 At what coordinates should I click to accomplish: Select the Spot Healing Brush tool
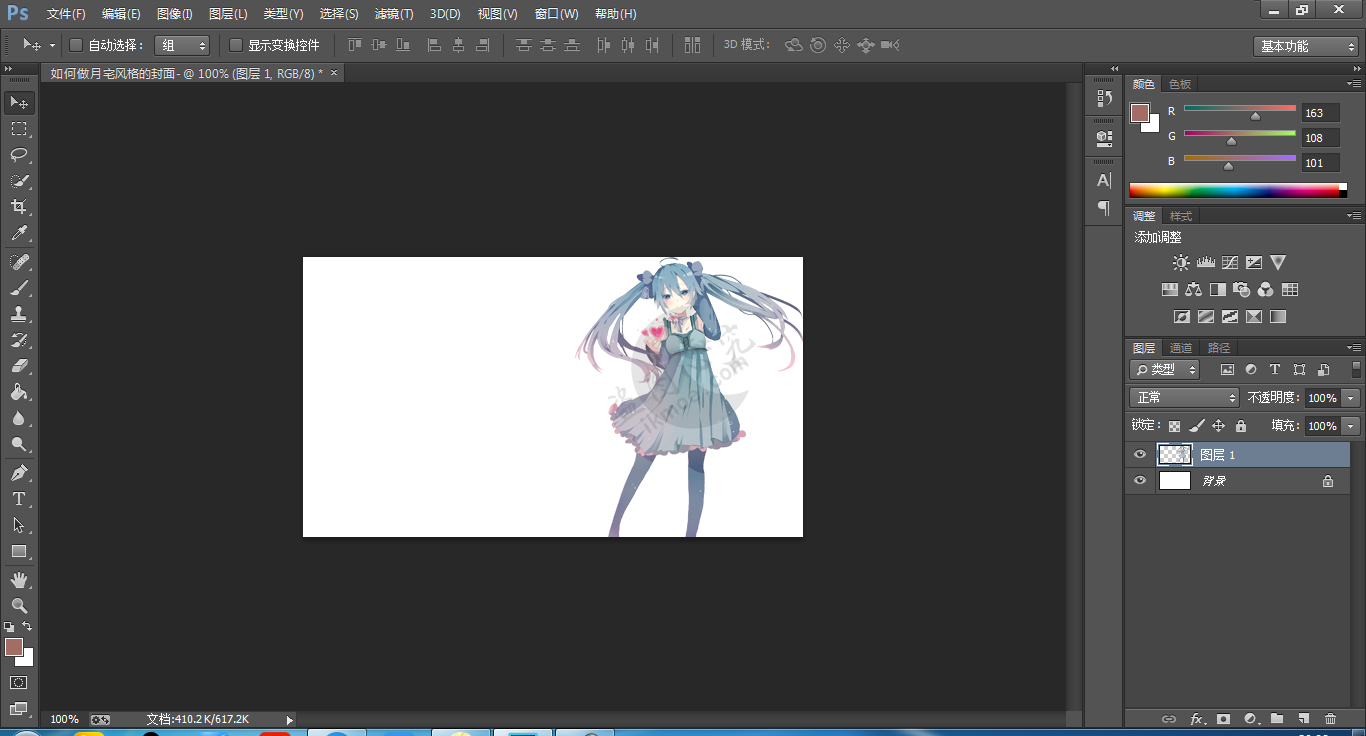(19, 261)
